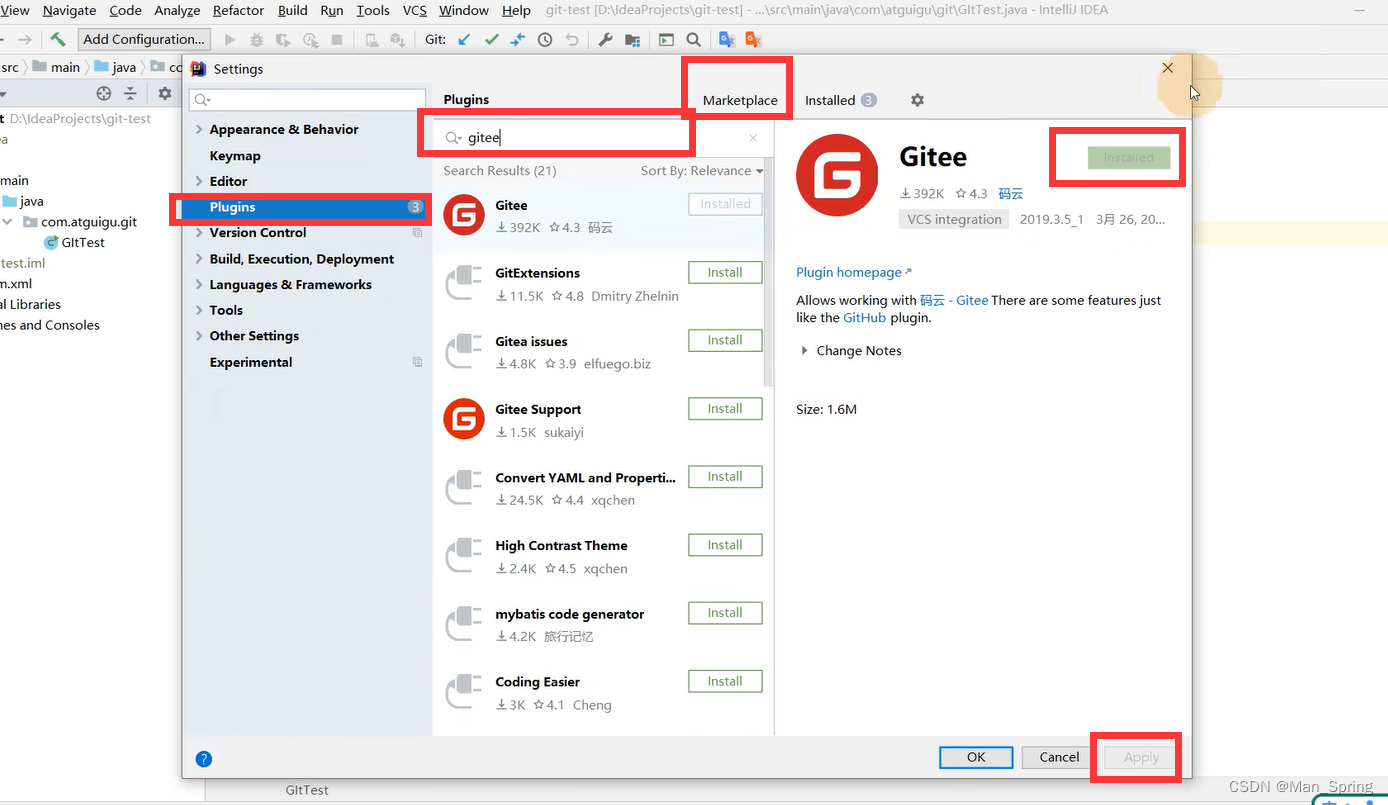1388x805 pixels.
Task: Expand Appearance & Behavior settings node
Action: pyautogui.click(x=199, y=129)
